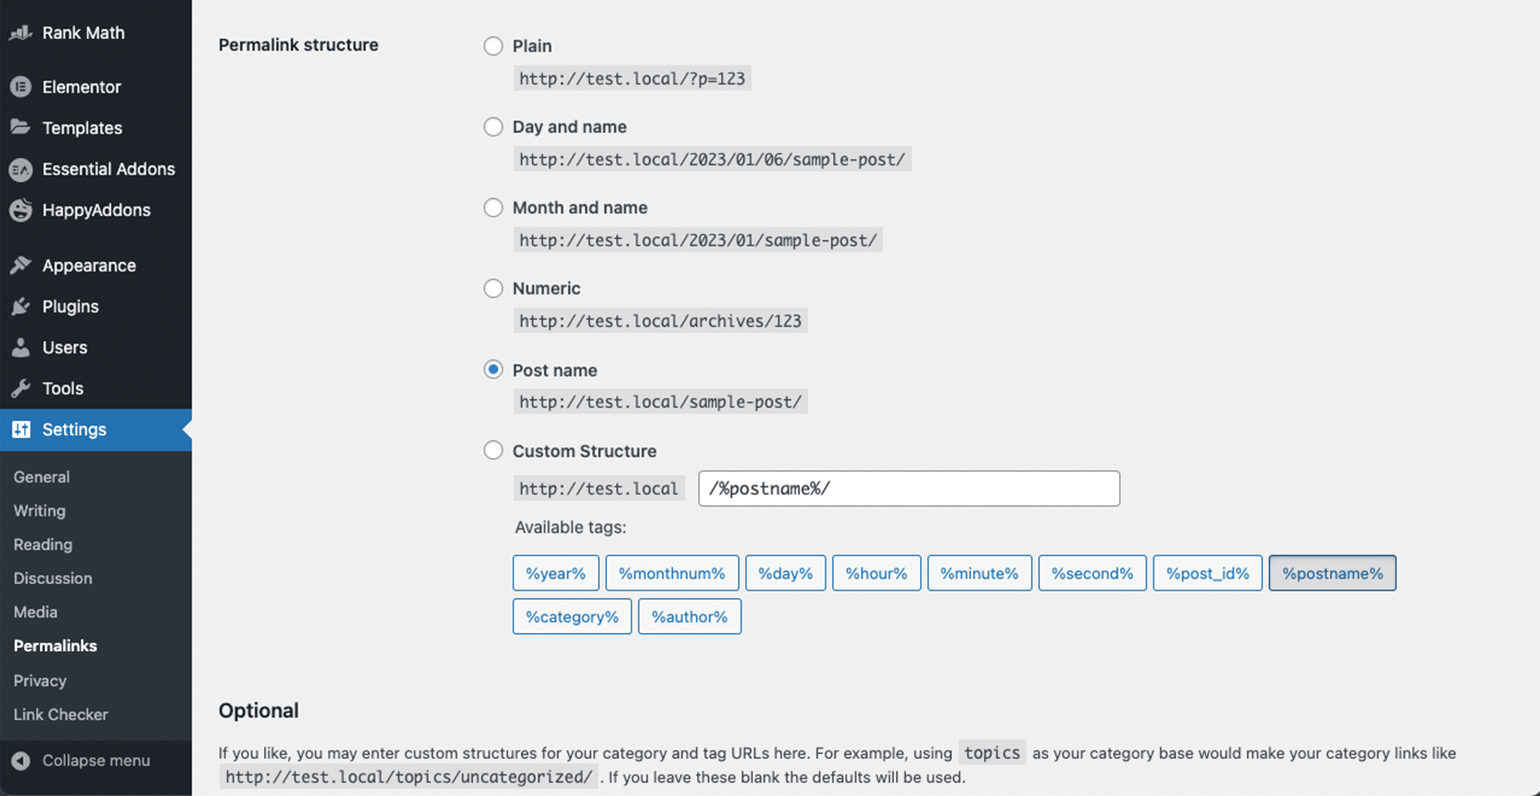Select the Custom Structure radio button

493,450
